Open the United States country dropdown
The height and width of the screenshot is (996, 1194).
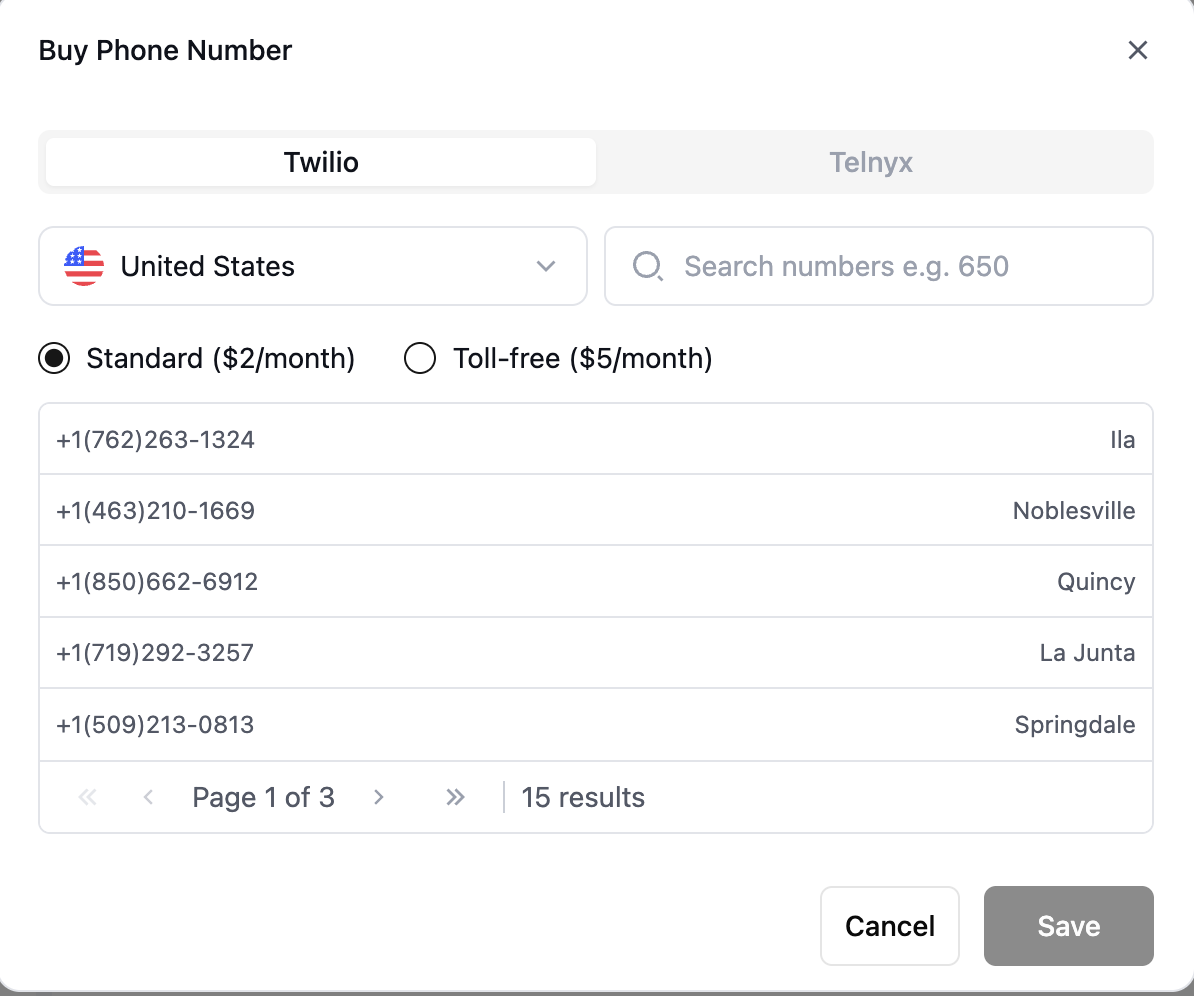tap(313, 267)
